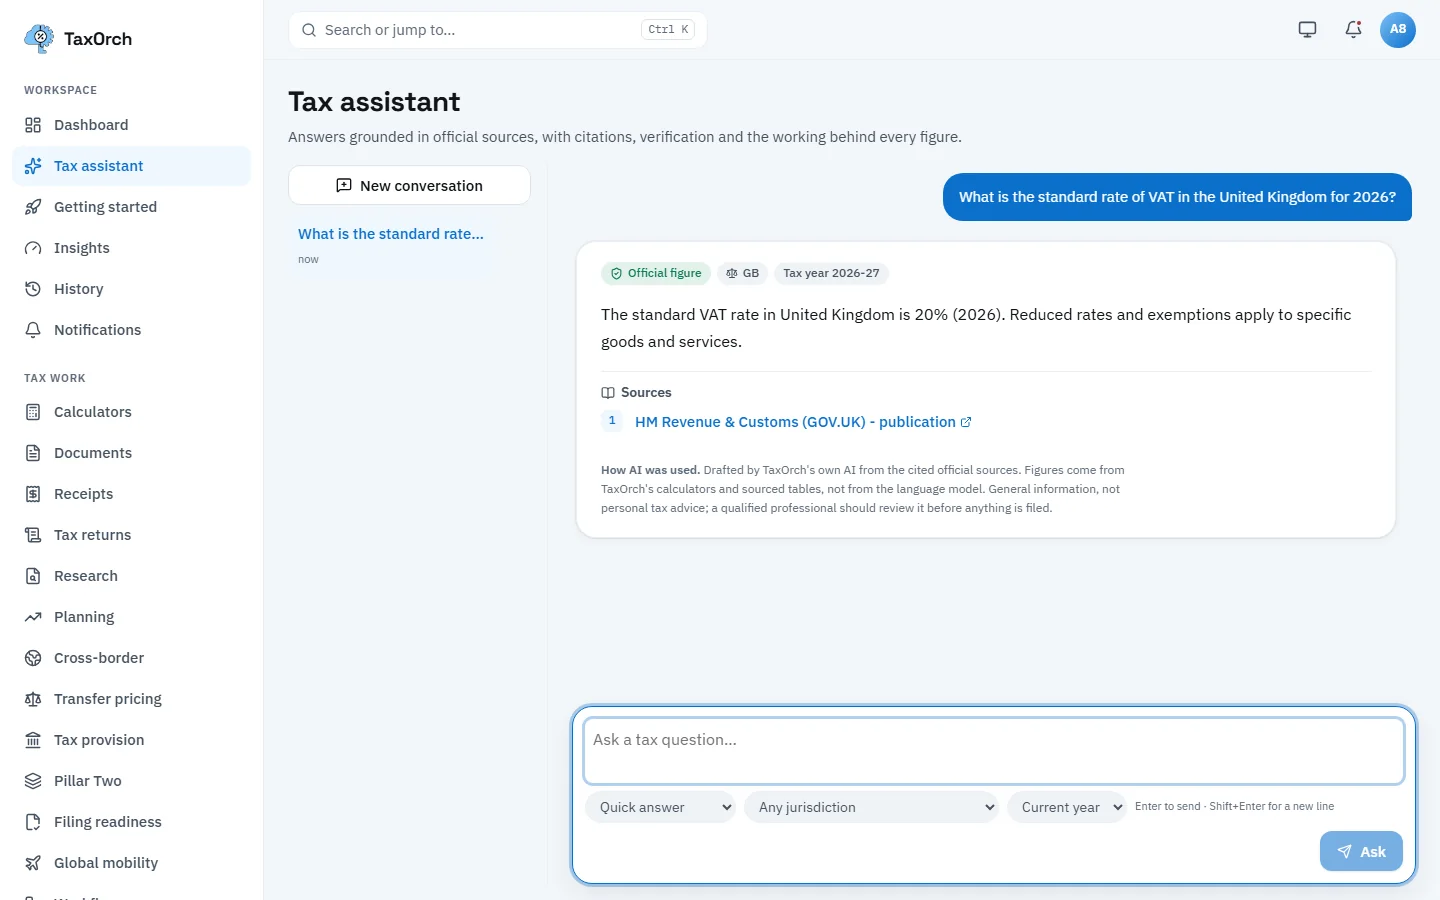Click the Calculators icon in sidebar
Screen dimensions: 1440x900
(x=33, y=412)
